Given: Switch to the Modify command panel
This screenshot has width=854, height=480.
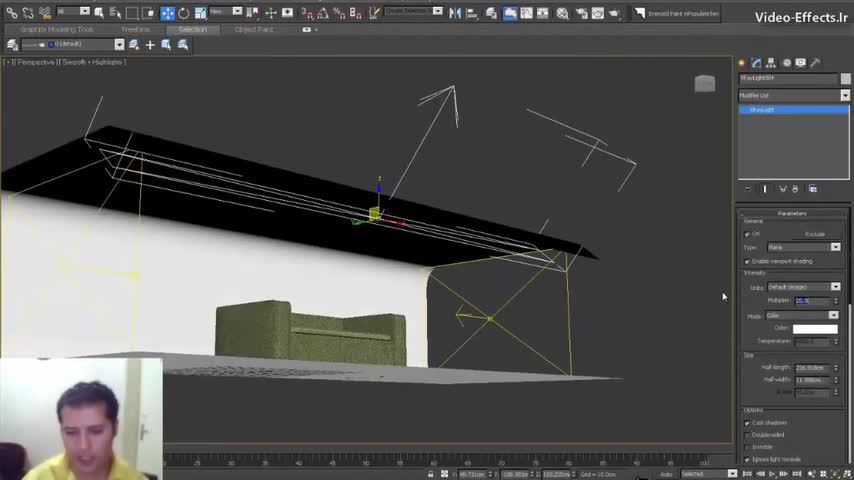Looking at the screenshot, I should point(756,63).
